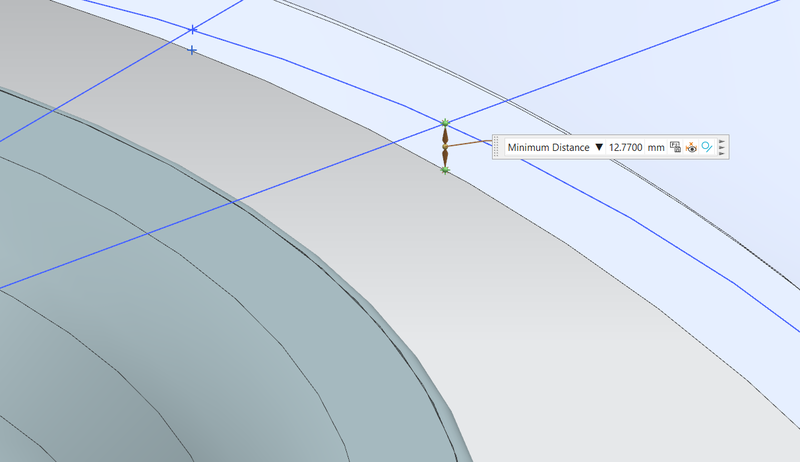The image size is (800, 462).
Task: Click the information window icon beside mm
Action: coord(676,147)
